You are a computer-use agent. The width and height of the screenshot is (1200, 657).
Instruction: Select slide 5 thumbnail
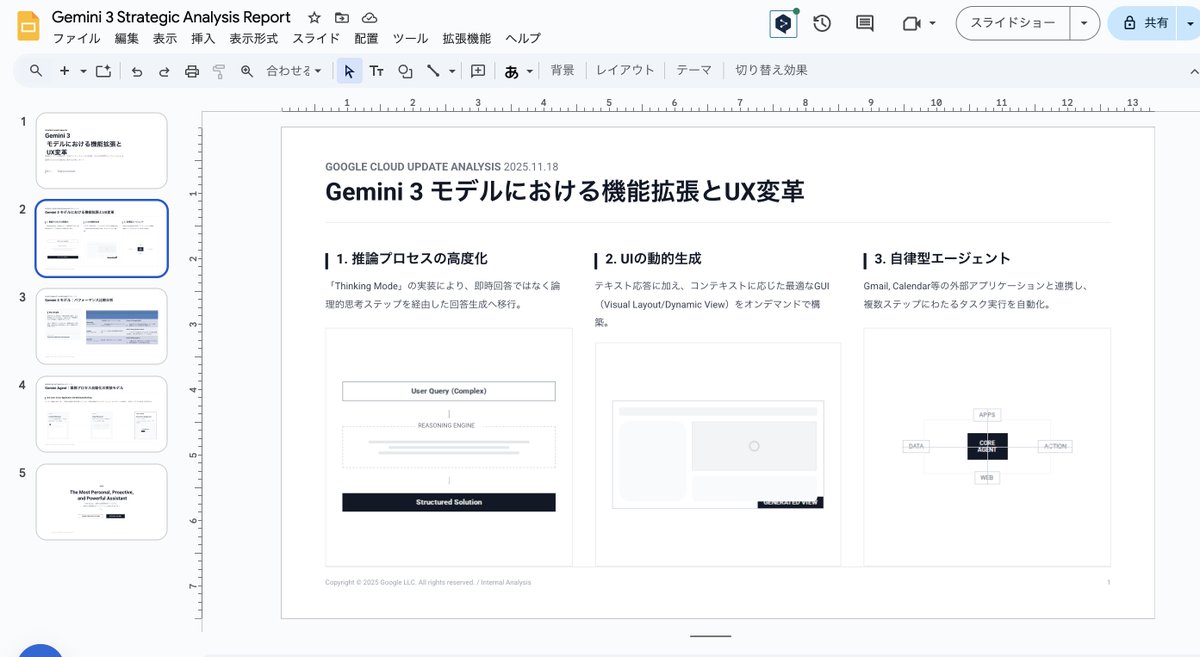pyautogui.click(x=101, y=502)
